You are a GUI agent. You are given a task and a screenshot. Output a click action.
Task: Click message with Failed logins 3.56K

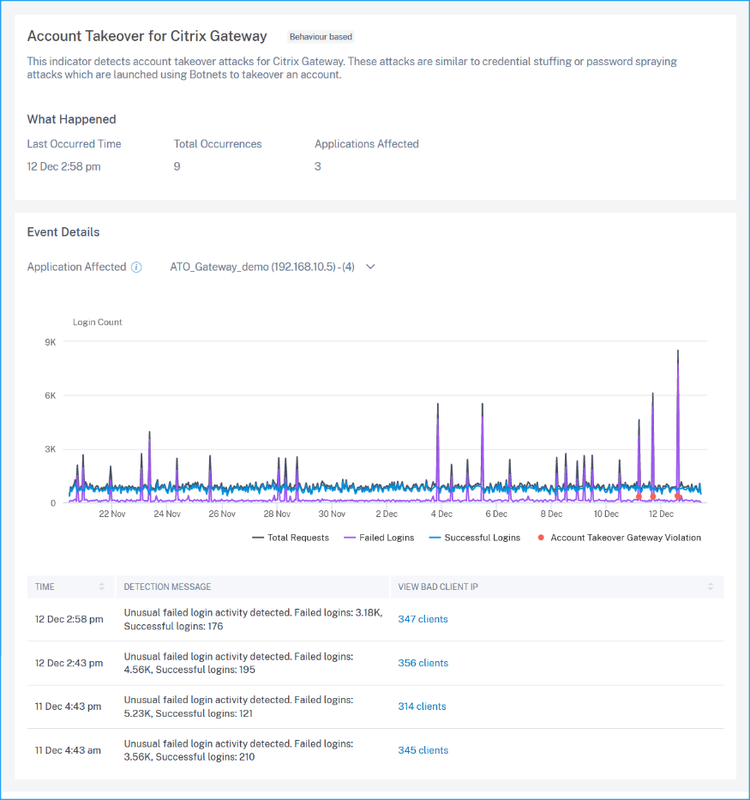(239, 750)
